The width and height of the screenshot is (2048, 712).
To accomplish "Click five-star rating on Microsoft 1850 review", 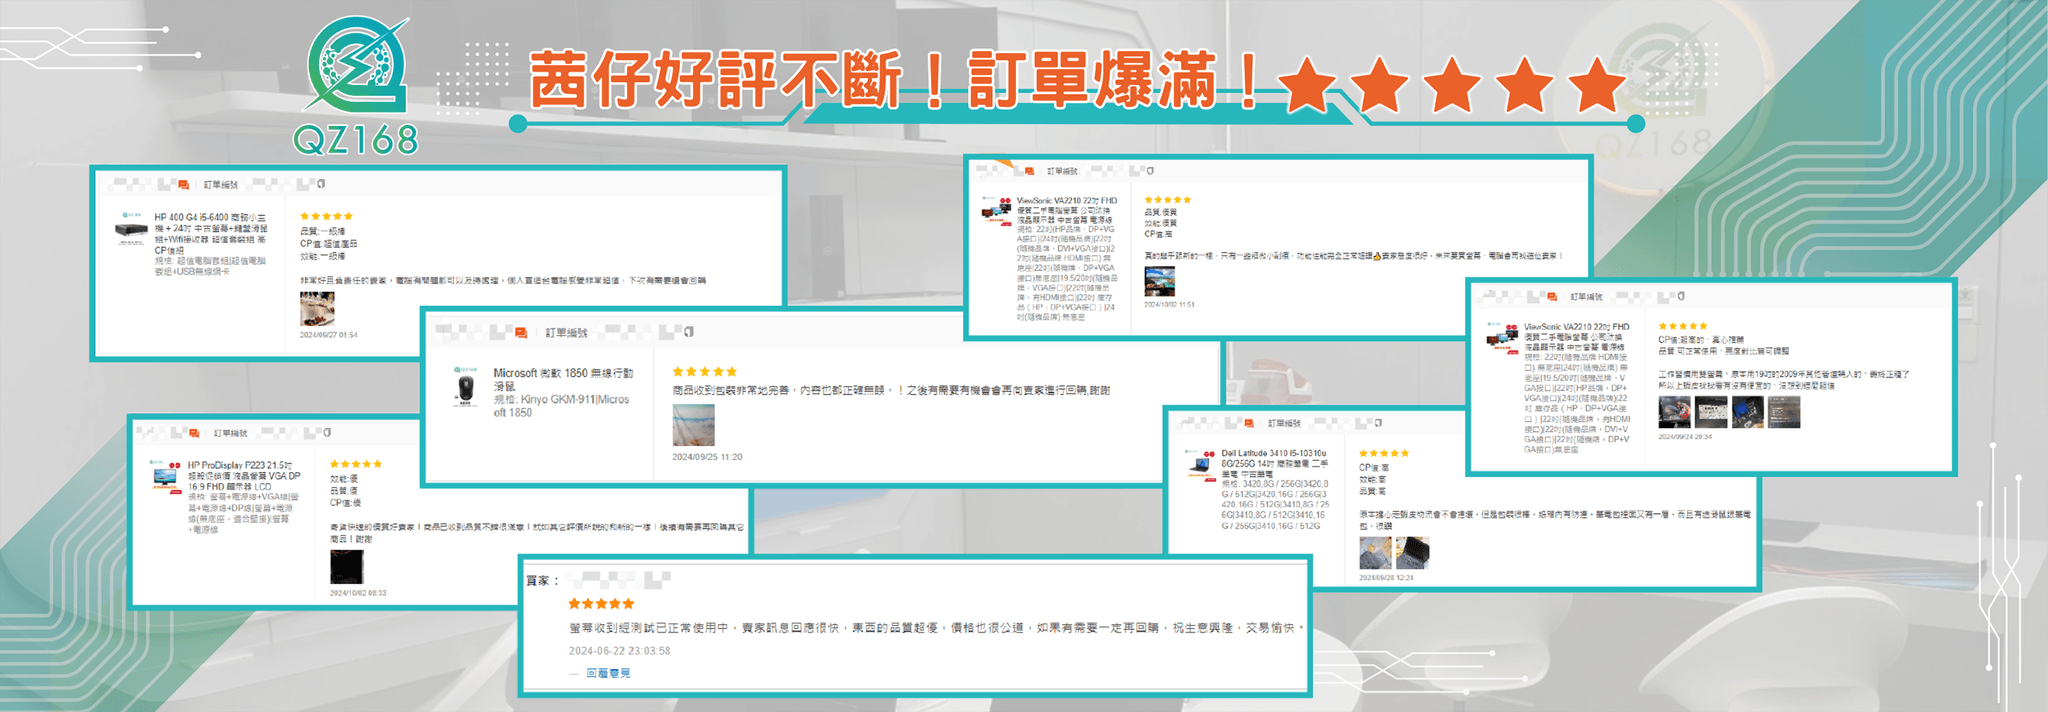I will (x=704, y=372).
